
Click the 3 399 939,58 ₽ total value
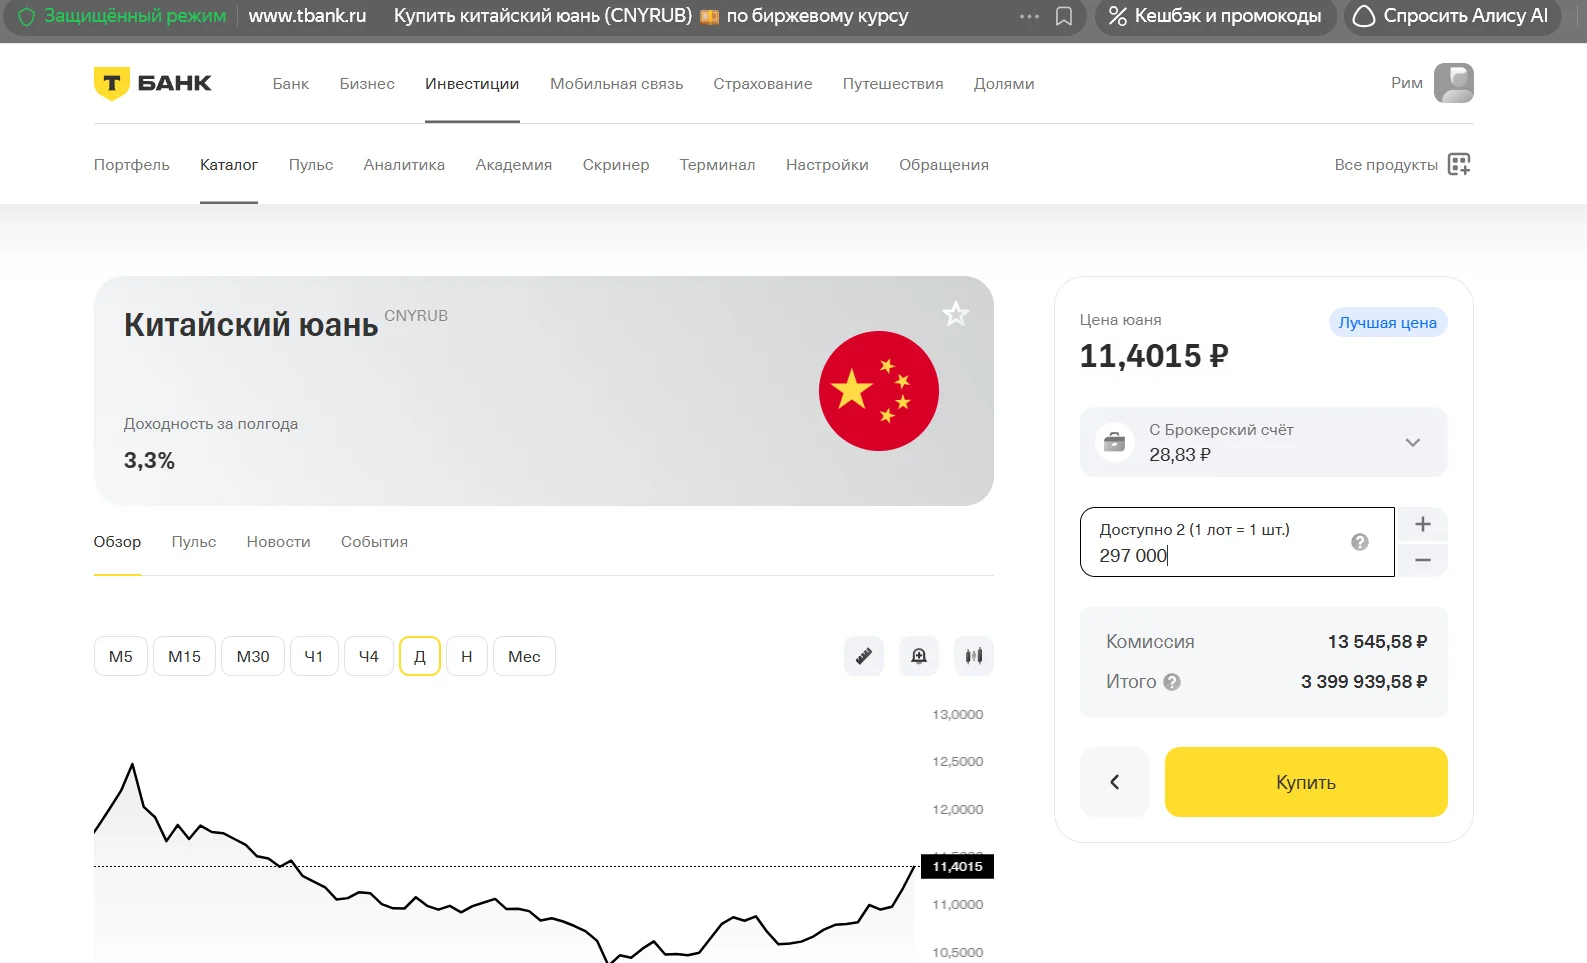1364,682
